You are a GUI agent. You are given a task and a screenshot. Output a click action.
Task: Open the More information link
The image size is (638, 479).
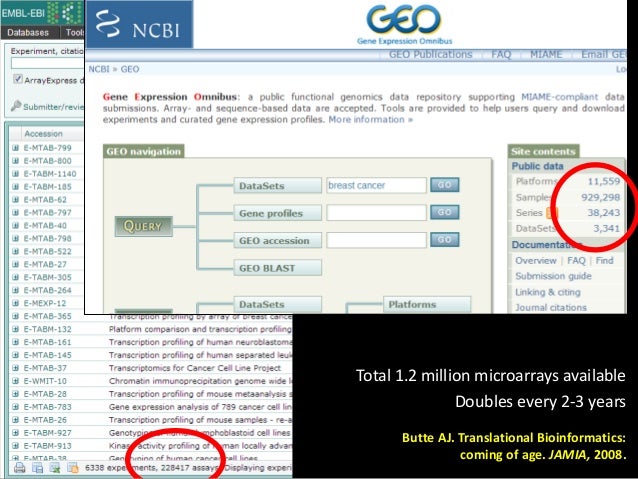coord(371,120)
